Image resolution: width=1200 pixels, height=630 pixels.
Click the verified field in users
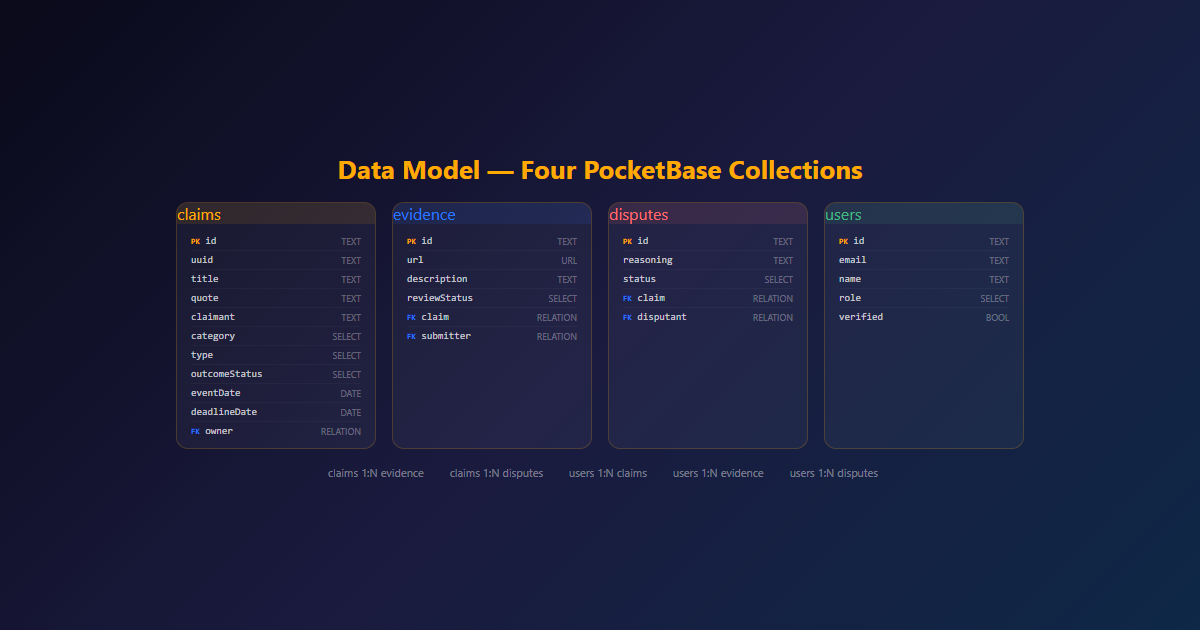coord(924,317)
